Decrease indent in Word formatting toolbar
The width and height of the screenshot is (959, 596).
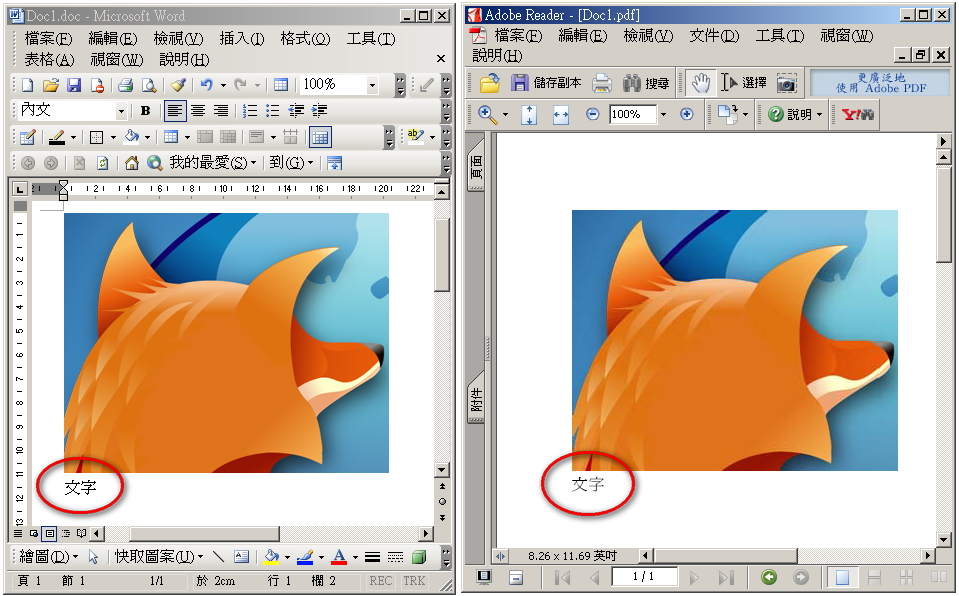tap(296, 111)
